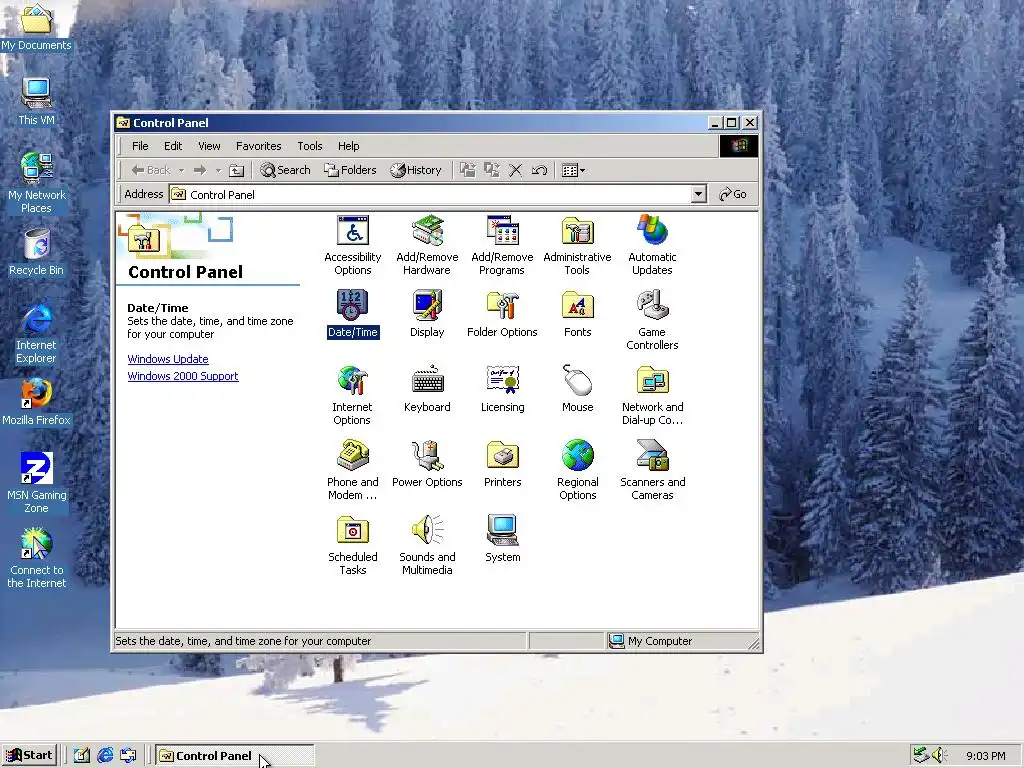The width and height of the screenshot is (1024, 768).
Task: Click Show Desktop quick launch icon
Action: (x=82, y=756)
